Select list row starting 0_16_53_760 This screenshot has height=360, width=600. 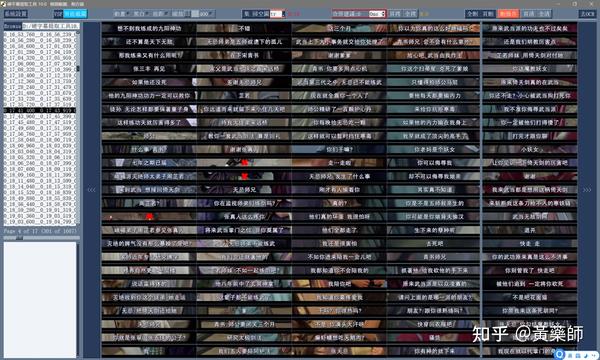pos(39,34)
